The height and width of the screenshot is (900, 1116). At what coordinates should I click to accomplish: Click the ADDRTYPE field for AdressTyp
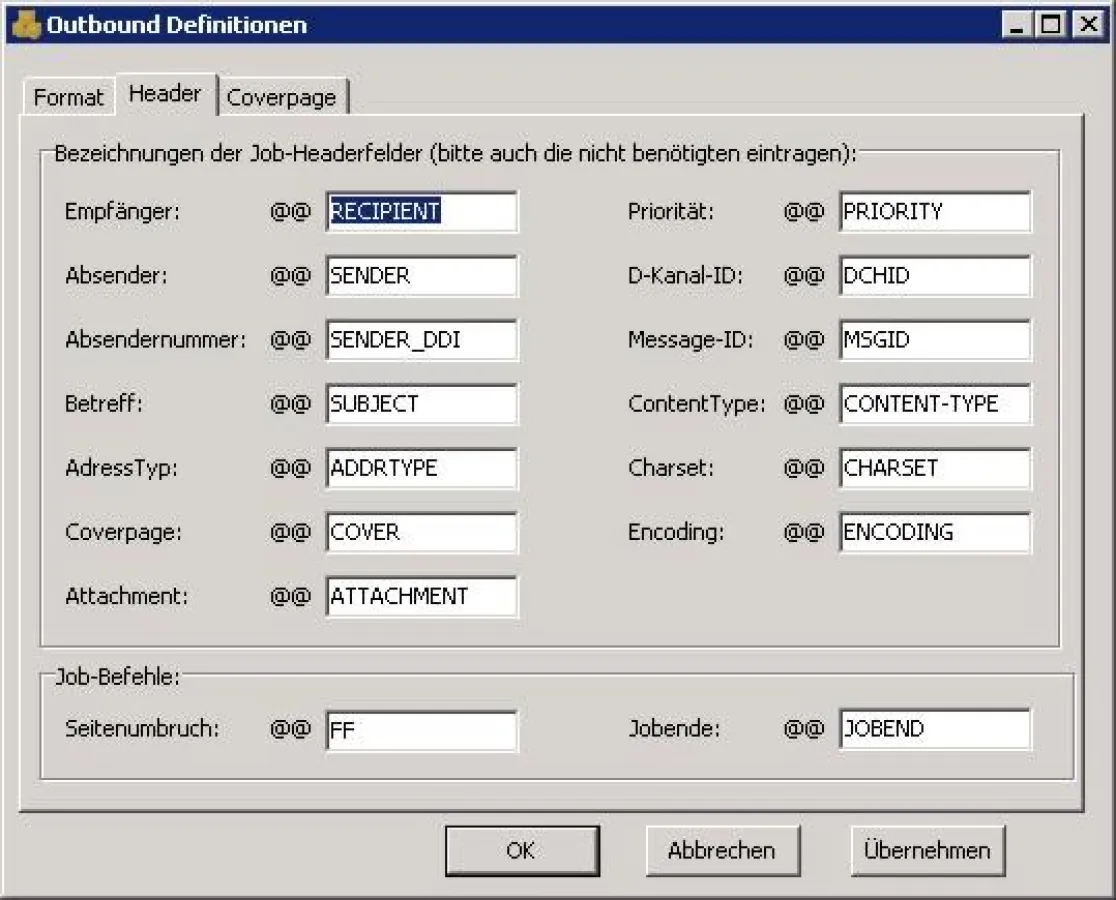point(420,468)
